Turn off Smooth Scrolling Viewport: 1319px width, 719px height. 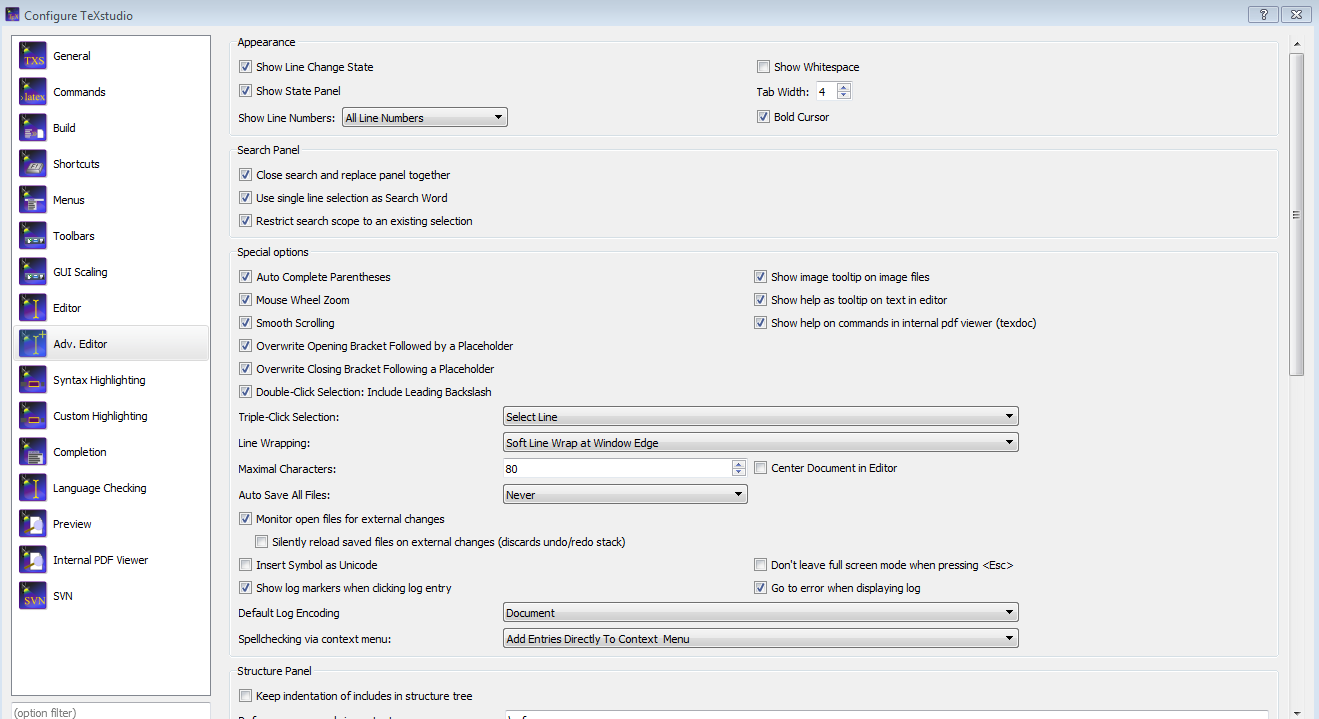[246, 323]
